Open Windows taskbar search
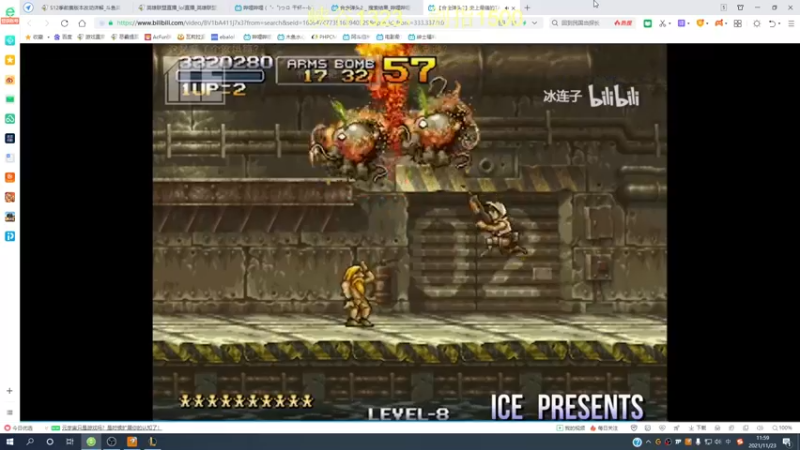This screenshot has width=800, height=450. point(30,442)
